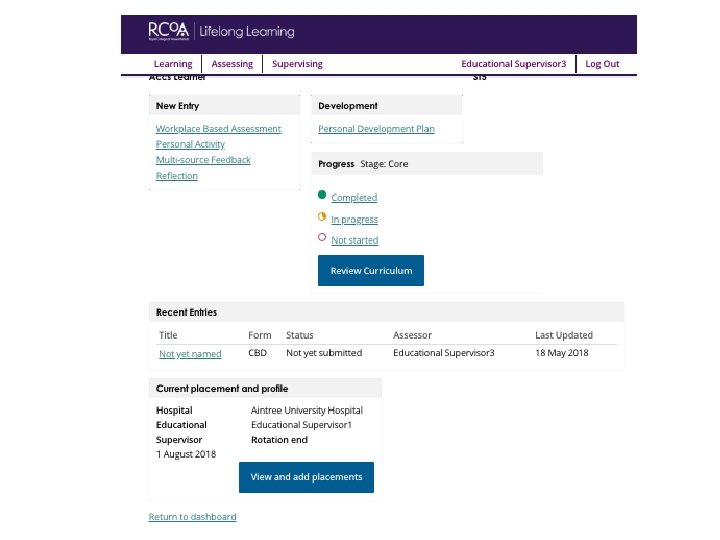
Task: Open the Assessing menu
Action: click(232, 64)
